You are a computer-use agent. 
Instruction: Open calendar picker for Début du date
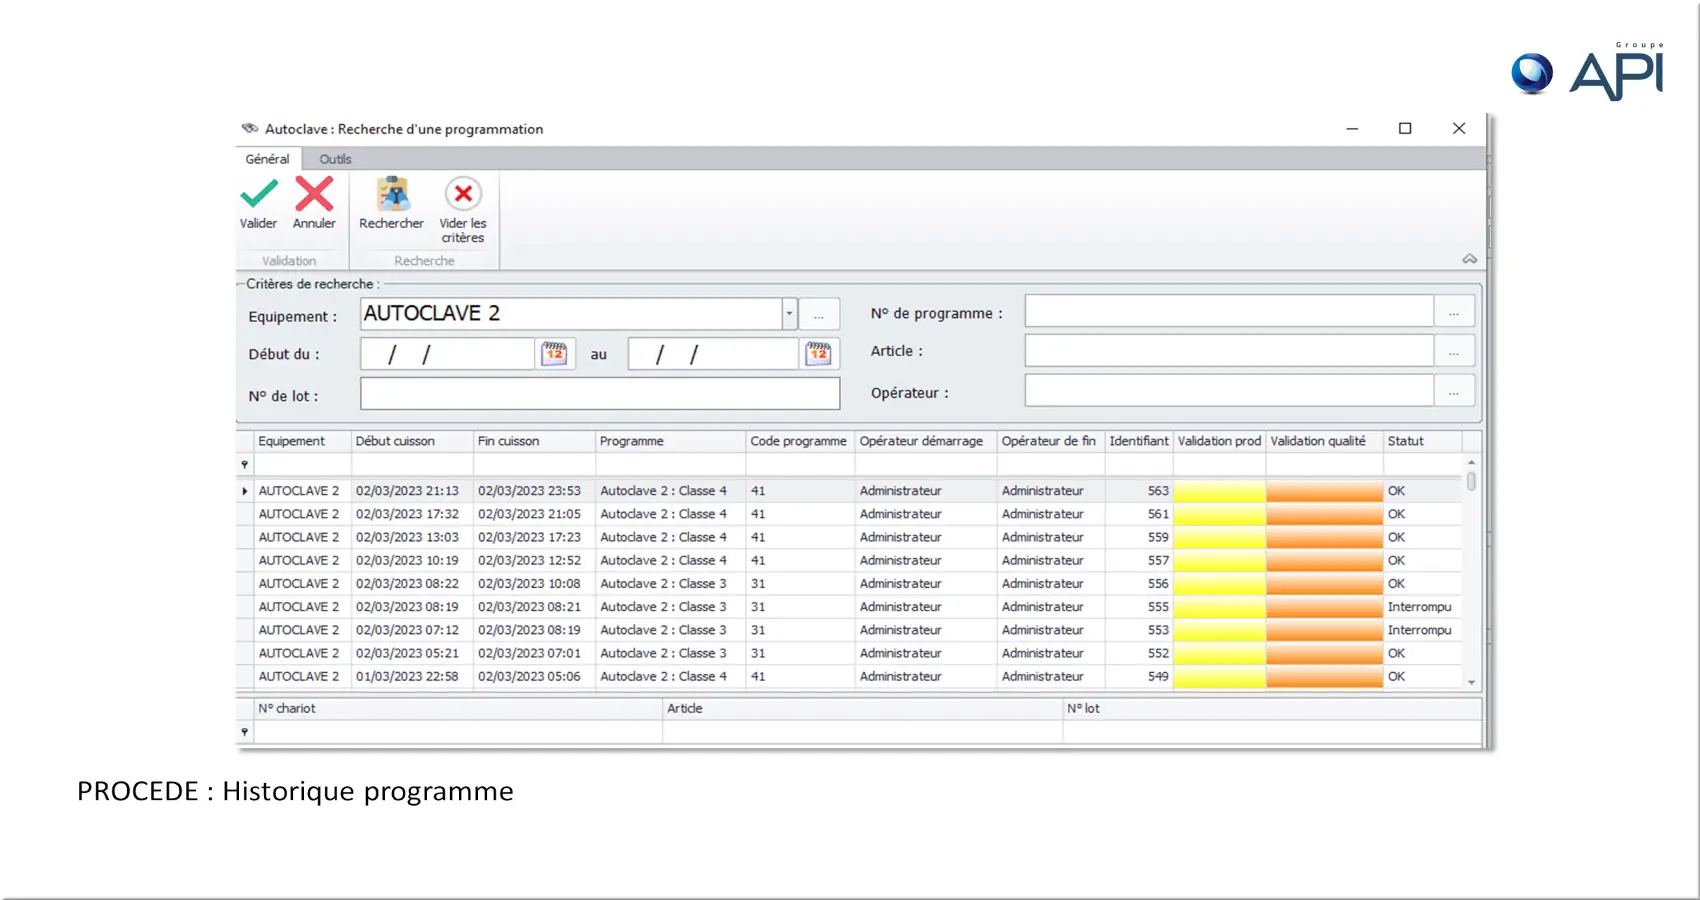point(554,354)
